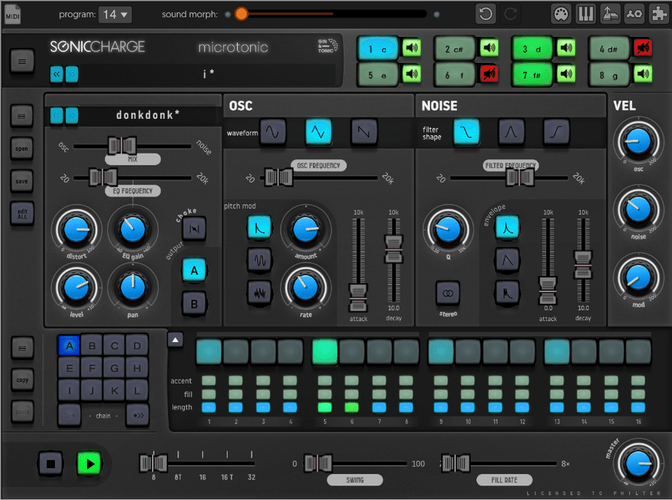Open the drum patch menu button above open

pos(22,116)
